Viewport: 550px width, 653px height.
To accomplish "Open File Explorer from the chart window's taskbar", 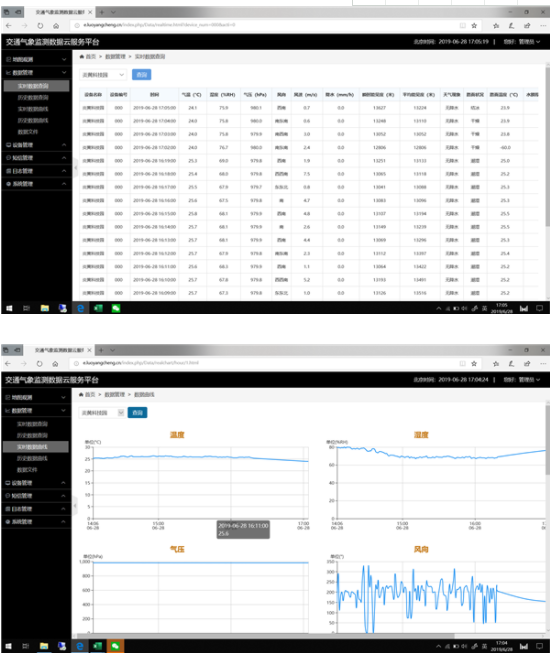I will click(44, 646).
